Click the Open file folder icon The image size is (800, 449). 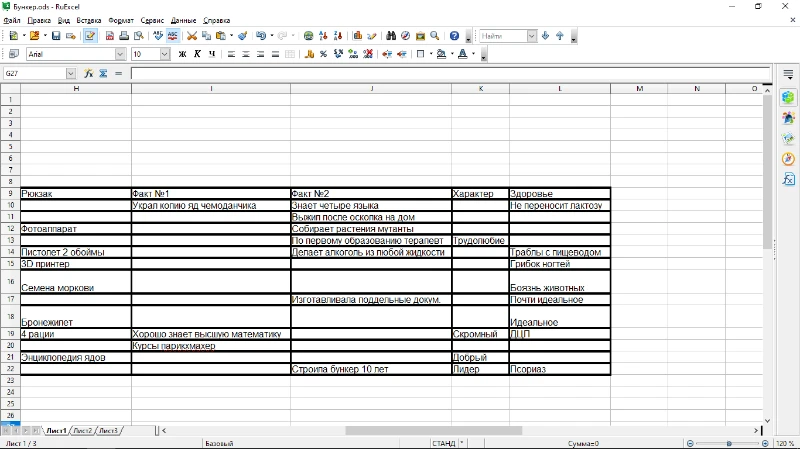click(34, 36)
